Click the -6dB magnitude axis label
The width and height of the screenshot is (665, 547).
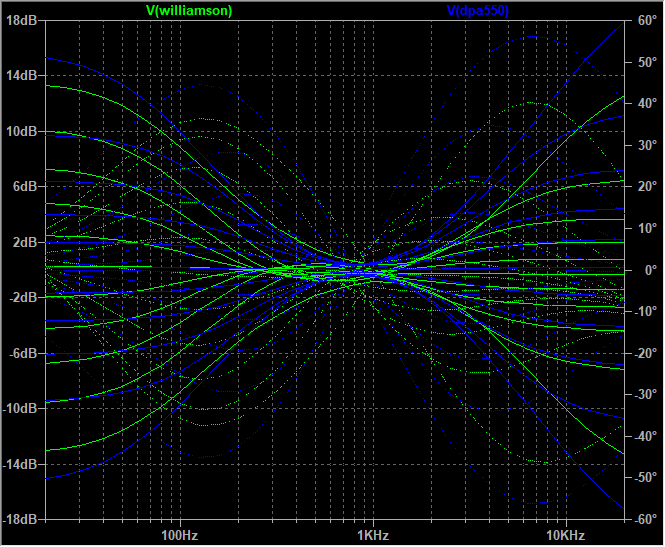pos(23,353)
